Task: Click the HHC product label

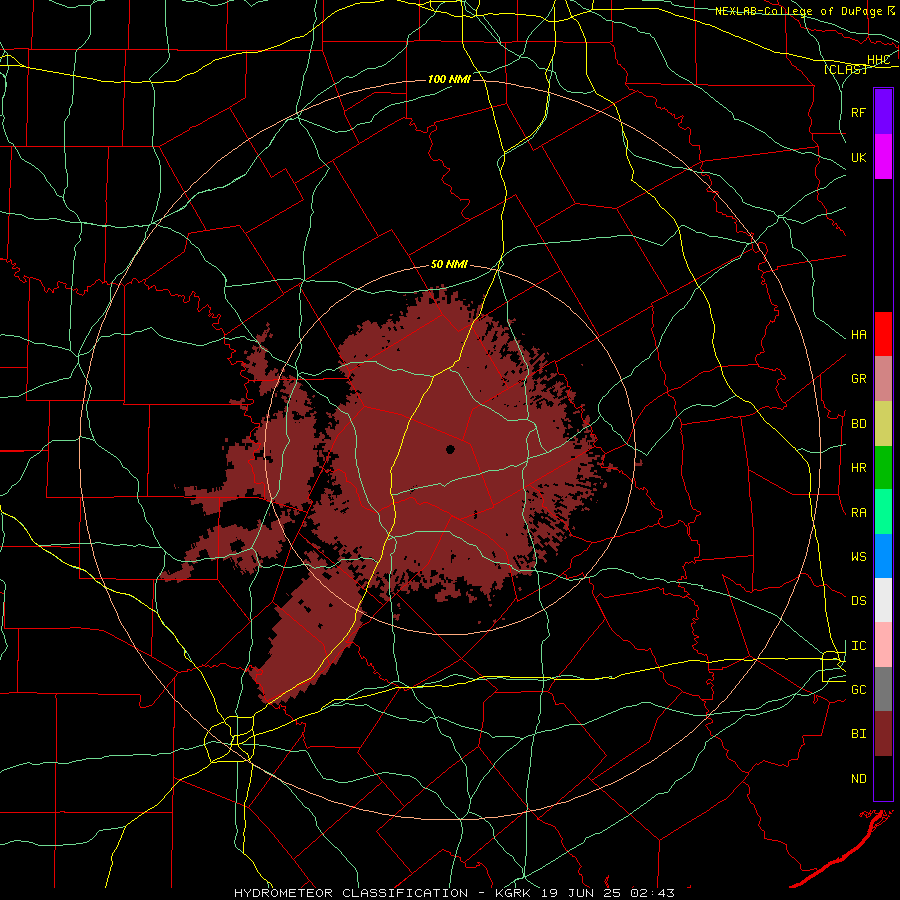Action: (878, 60)
